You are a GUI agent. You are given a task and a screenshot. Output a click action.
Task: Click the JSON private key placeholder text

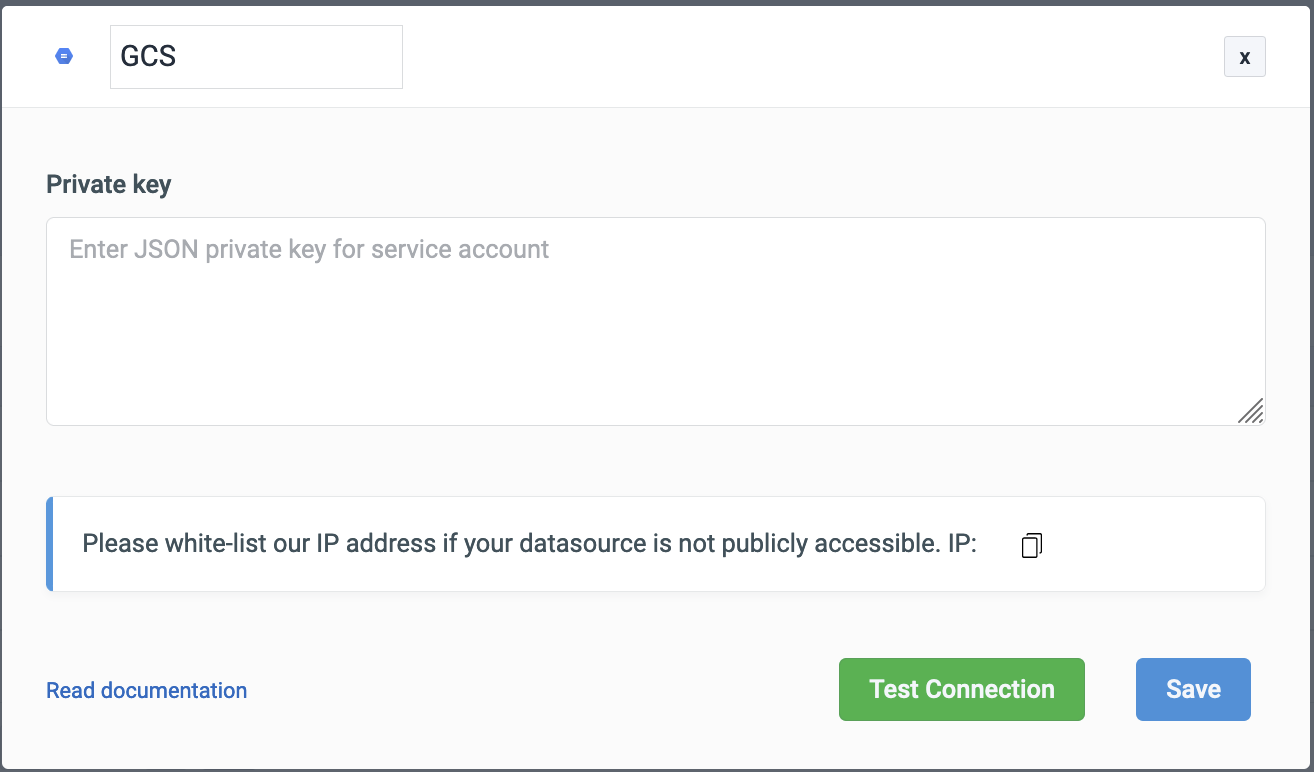pyautogui.click(x=309, y=249)
